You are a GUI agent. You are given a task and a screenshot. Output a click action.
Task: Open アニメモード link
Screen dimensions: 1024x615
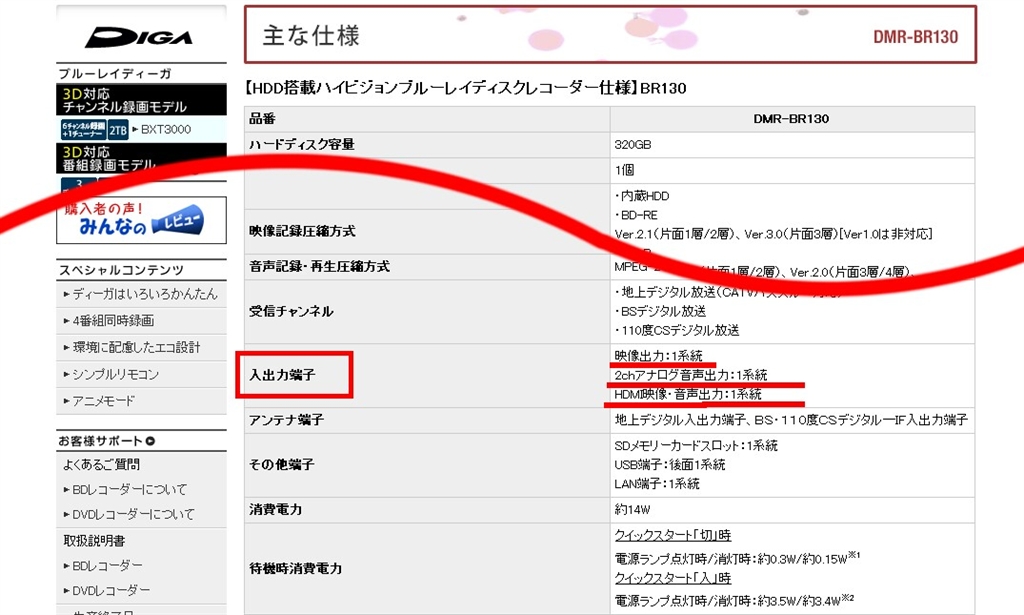(x=103, y=401)
